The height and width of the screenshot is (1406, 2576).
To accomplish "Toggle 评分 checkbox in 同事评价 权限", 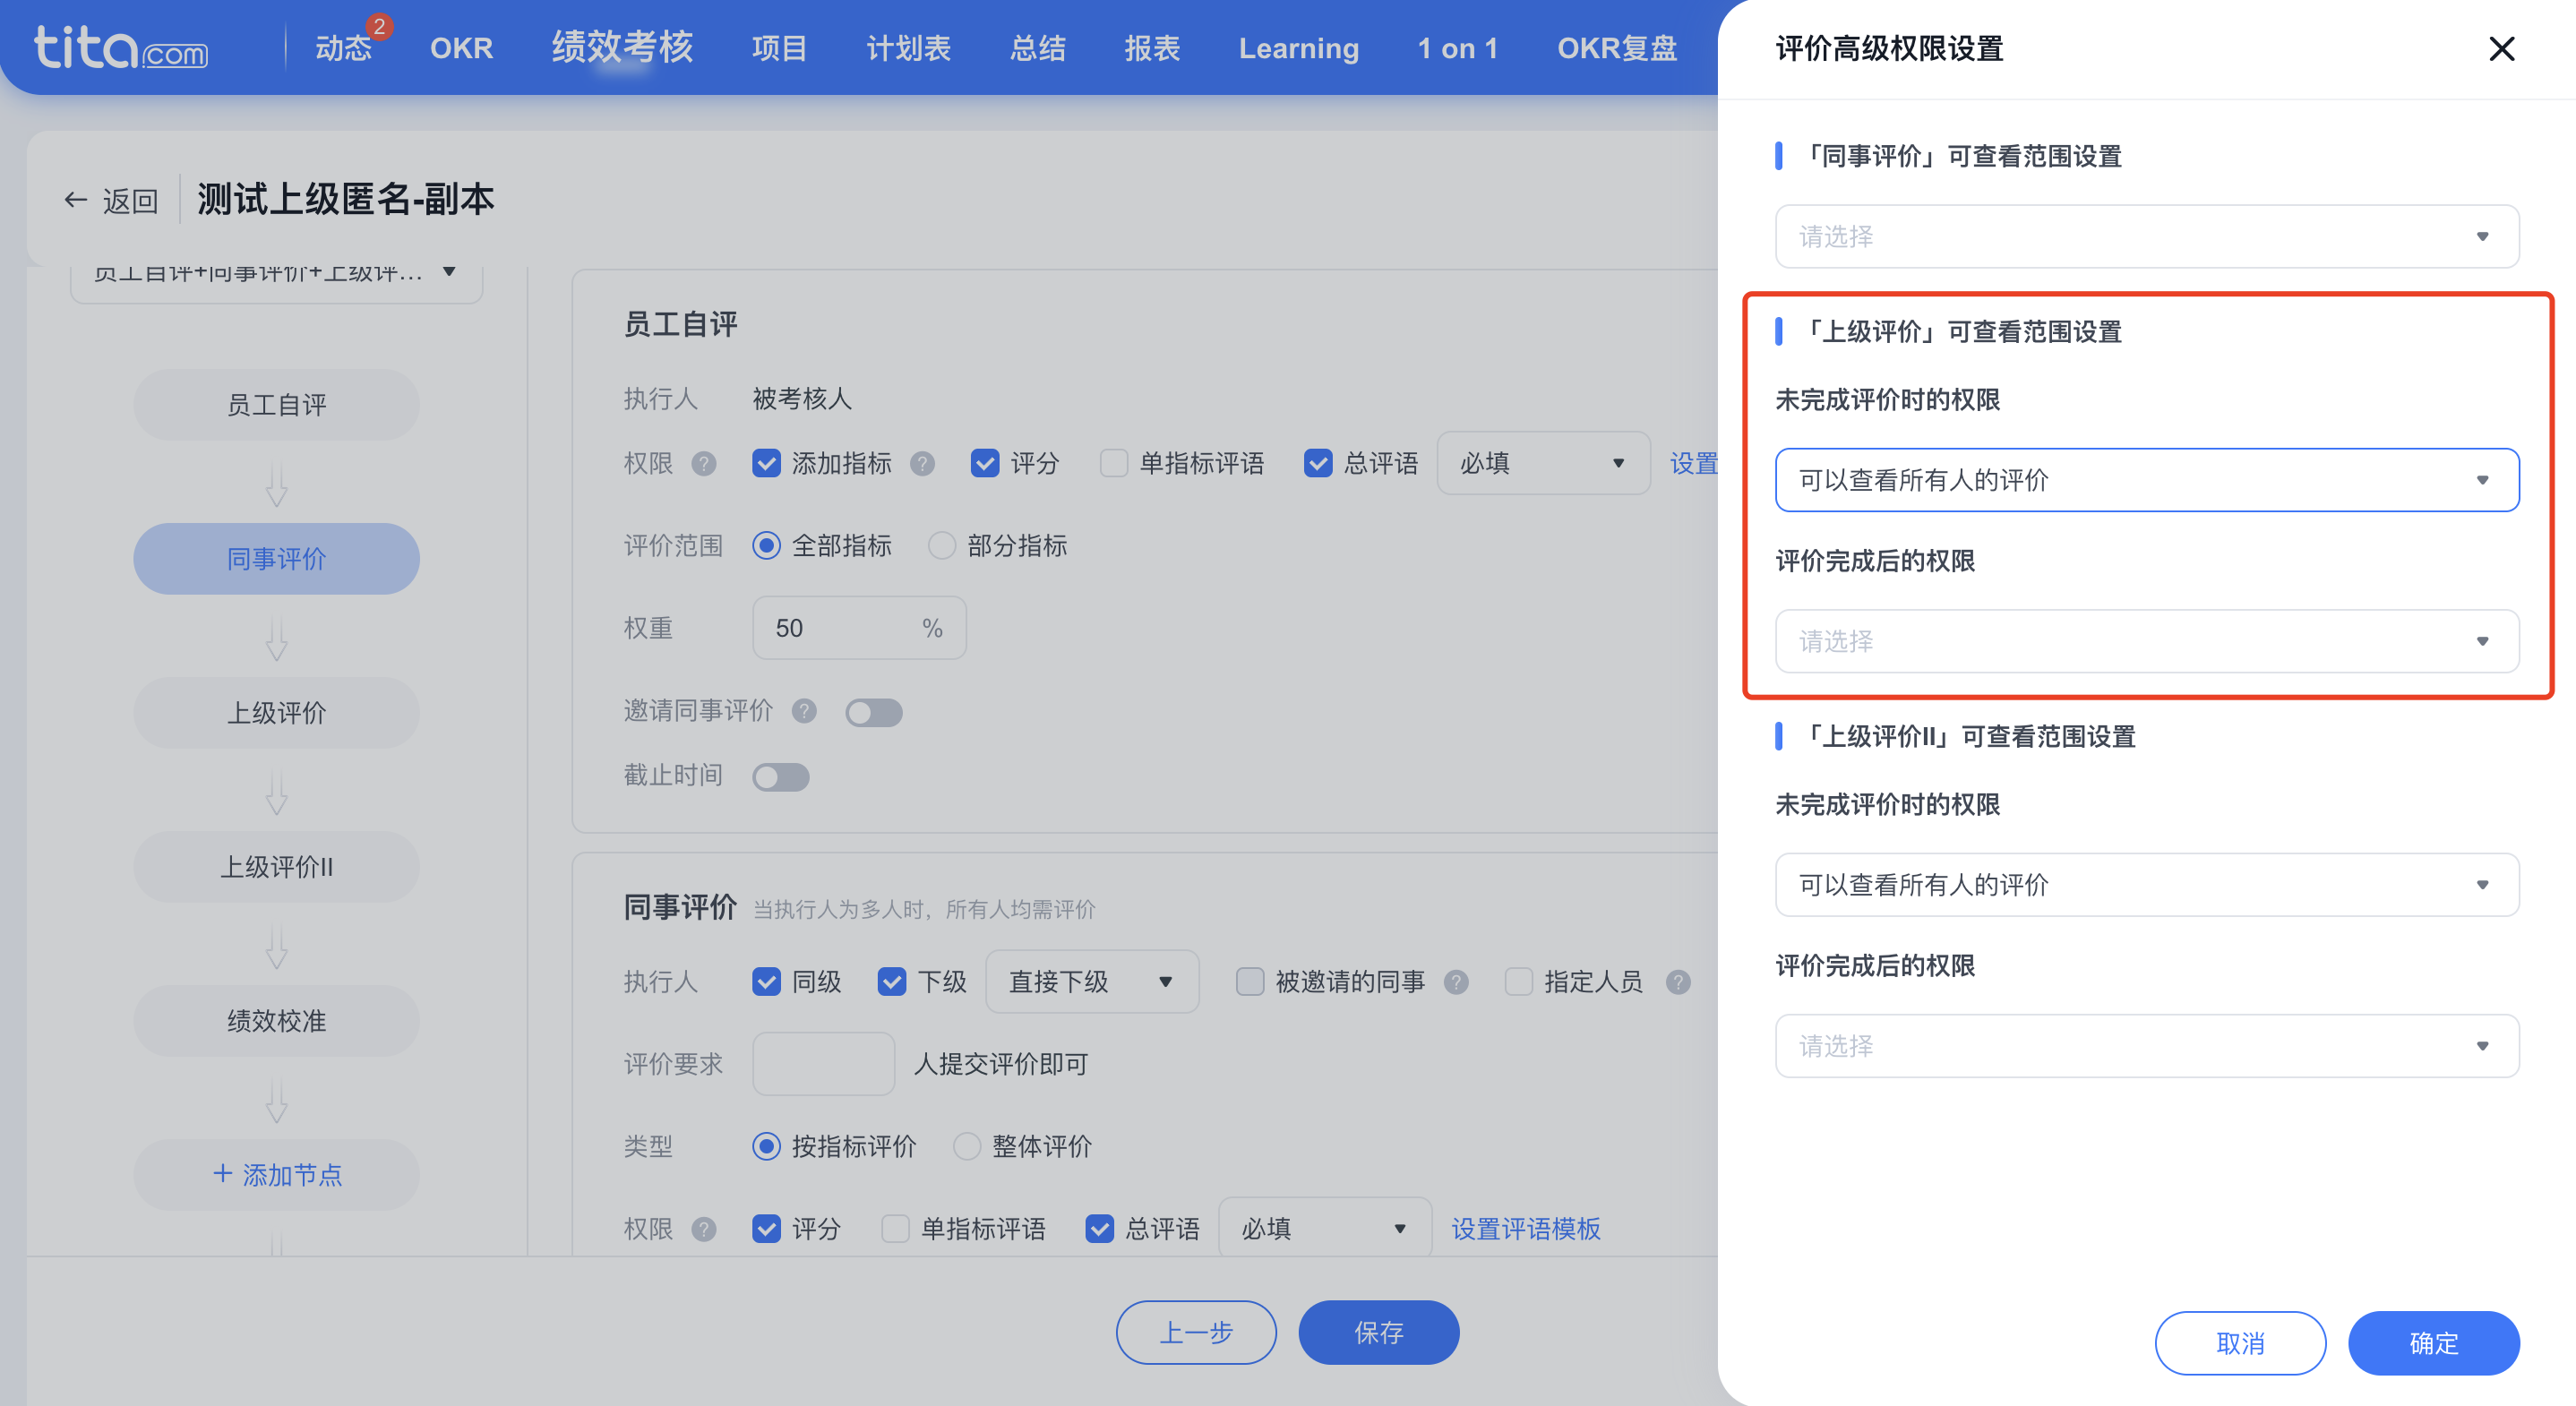I will [x=766, y=1229].
